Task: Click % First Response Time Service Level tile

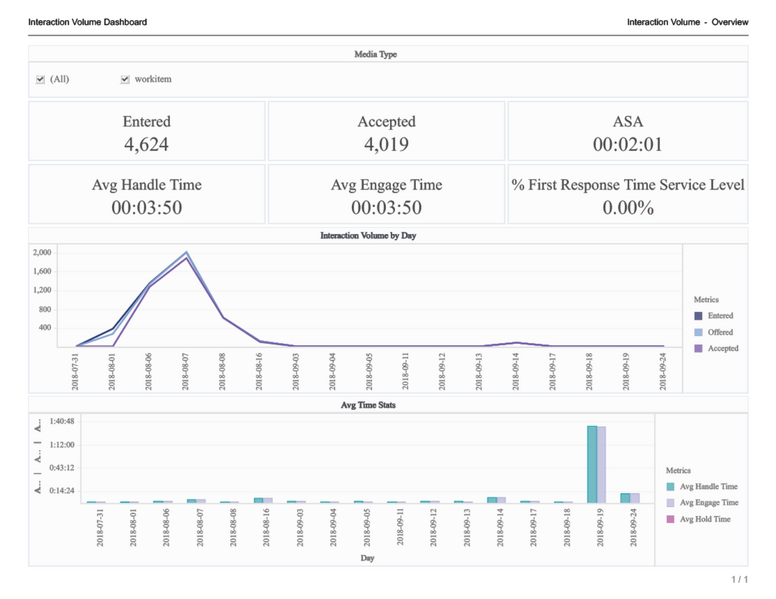Action: point(627,195)
